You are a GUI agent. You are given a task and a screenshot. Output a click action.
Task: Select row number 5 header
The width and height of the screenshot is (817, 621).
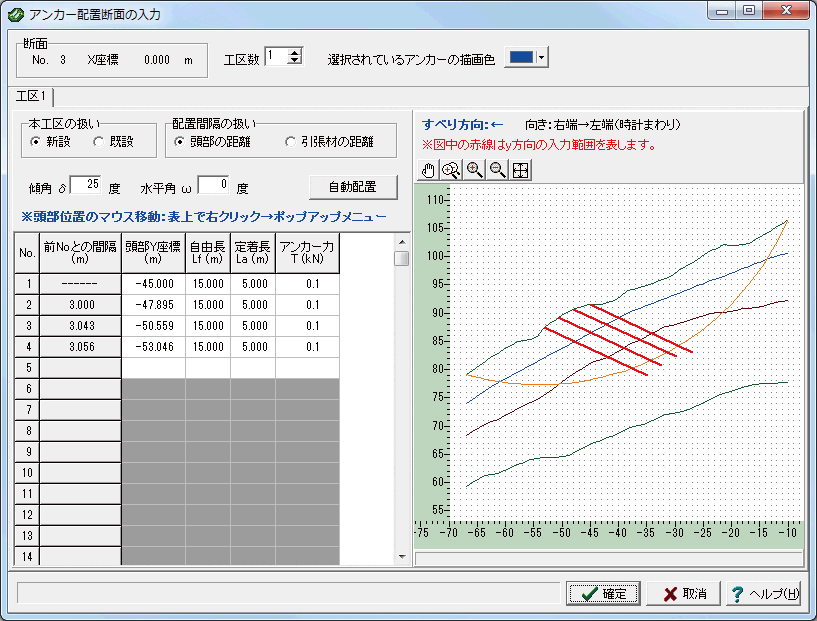coord(27,368)
